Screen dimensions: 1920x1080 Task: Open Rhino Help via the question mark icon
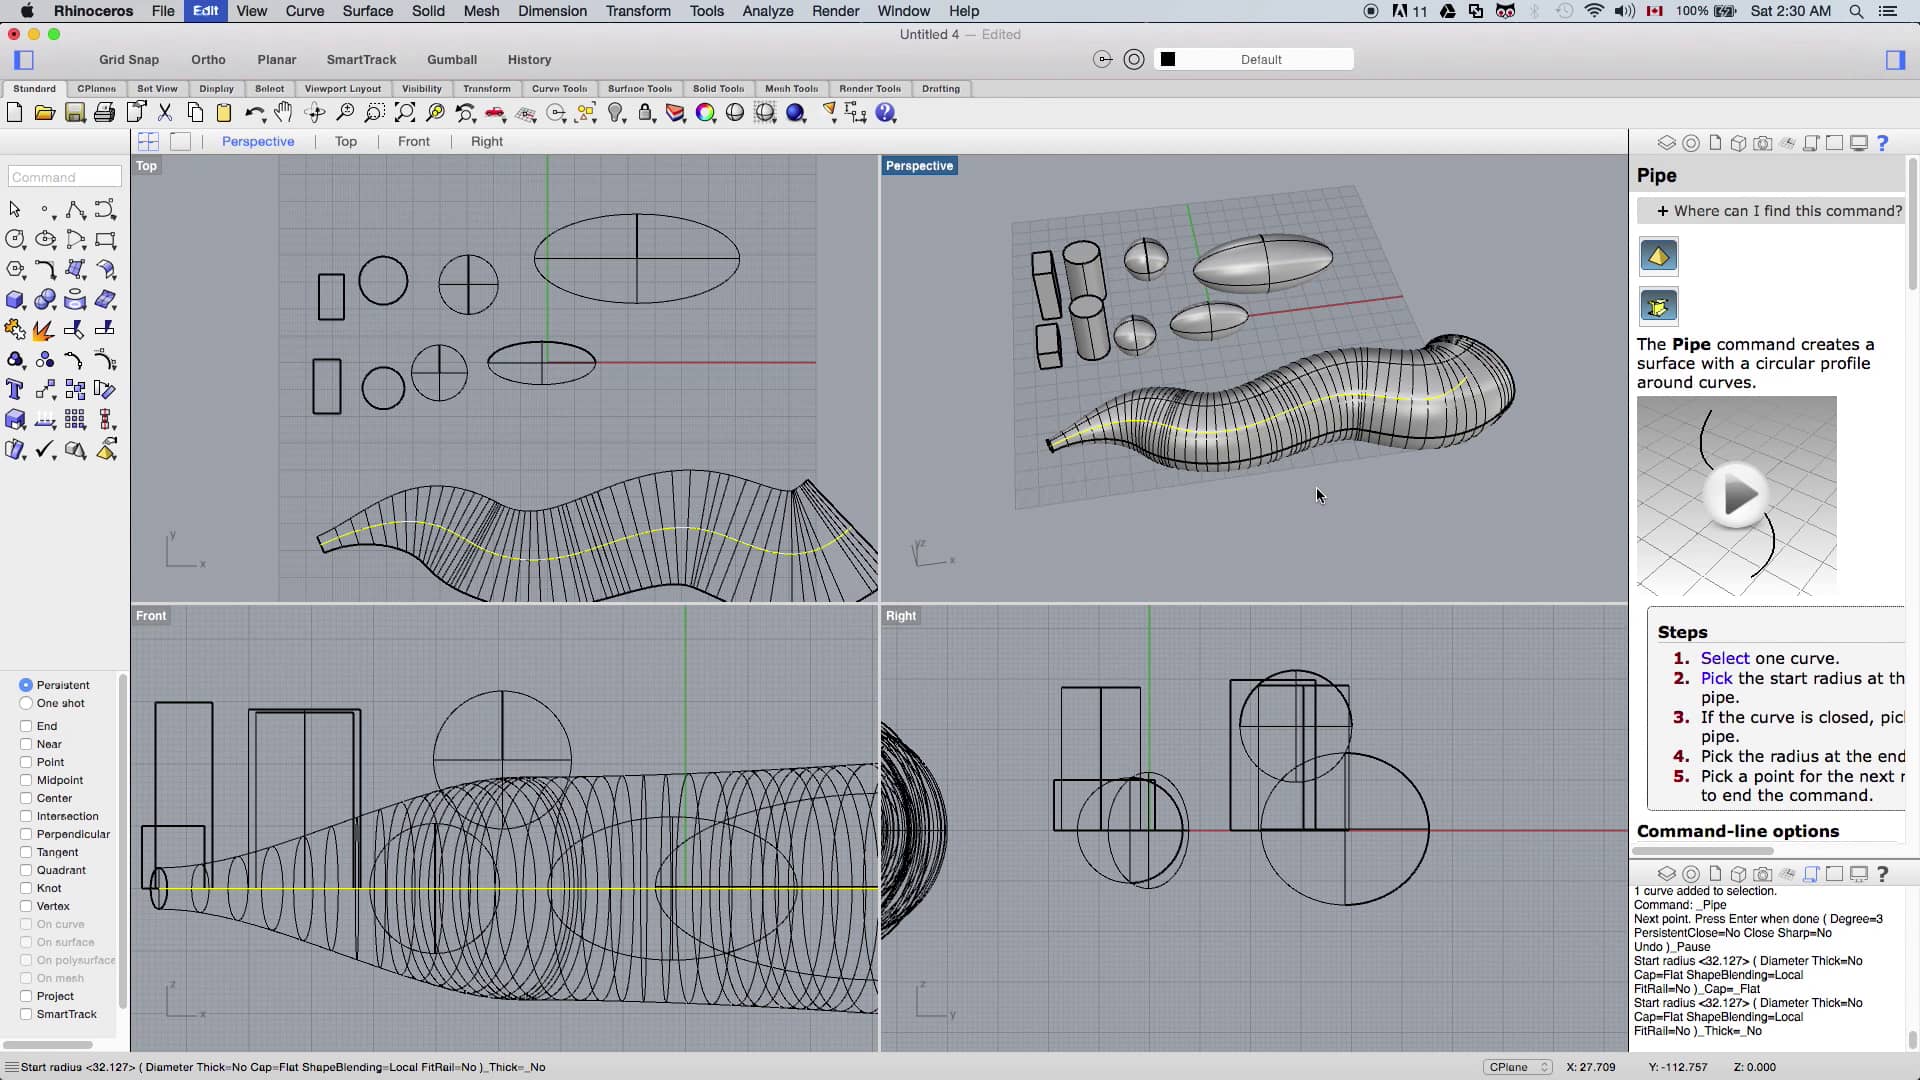tap(885, 113)
